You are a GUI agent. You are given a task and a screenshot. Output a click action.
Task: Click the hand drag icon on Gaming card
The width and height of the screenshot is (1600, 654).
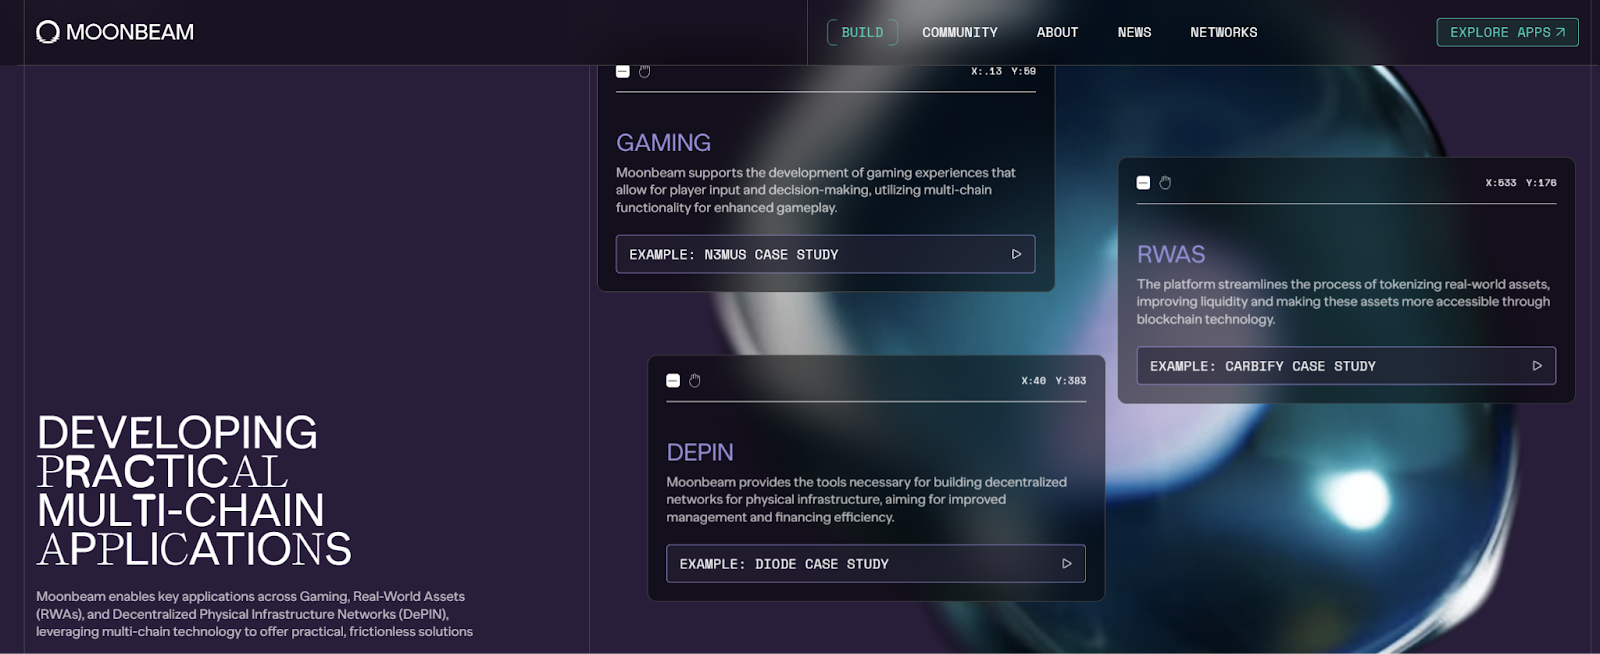[x=645, y=72]
